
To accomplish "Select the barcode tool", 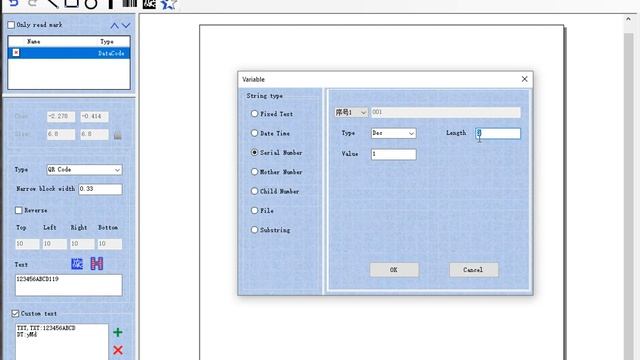I will coord(129,3).
